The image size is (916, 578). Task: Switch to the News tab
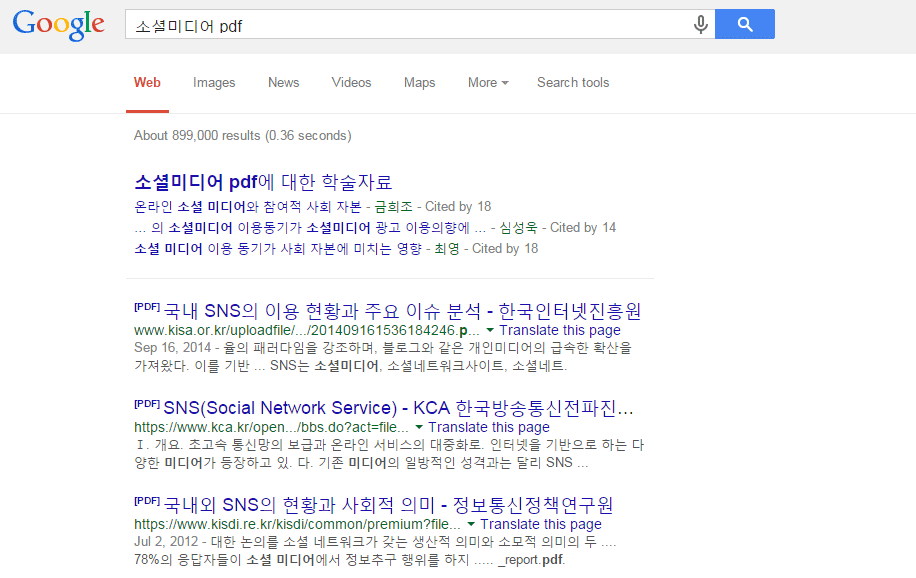283,83
